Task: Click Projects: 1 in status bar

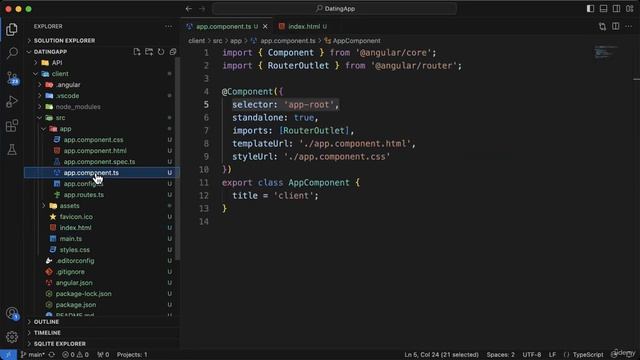Action: [132, 355]
